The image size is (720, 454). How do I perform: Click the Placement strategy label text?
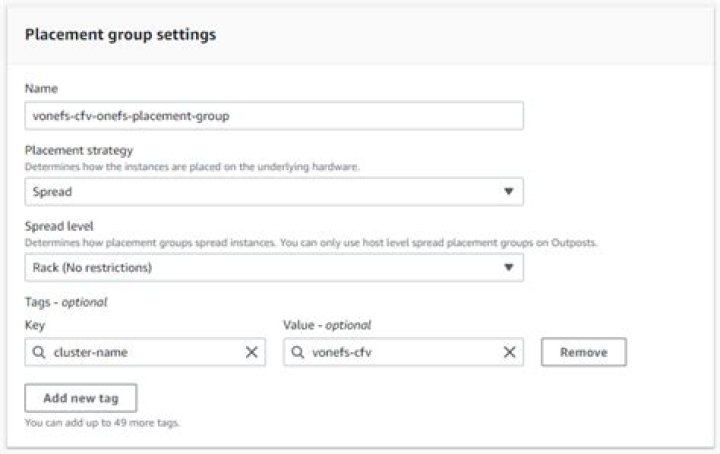(78, 151)
